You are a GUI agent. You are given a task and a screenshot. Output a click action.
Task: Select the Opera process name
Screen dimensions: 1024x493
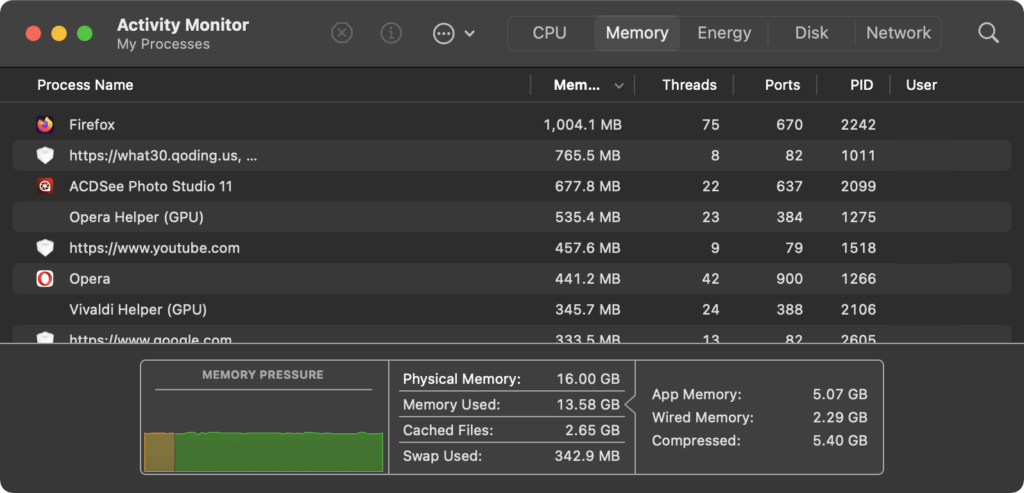point(89,279)
